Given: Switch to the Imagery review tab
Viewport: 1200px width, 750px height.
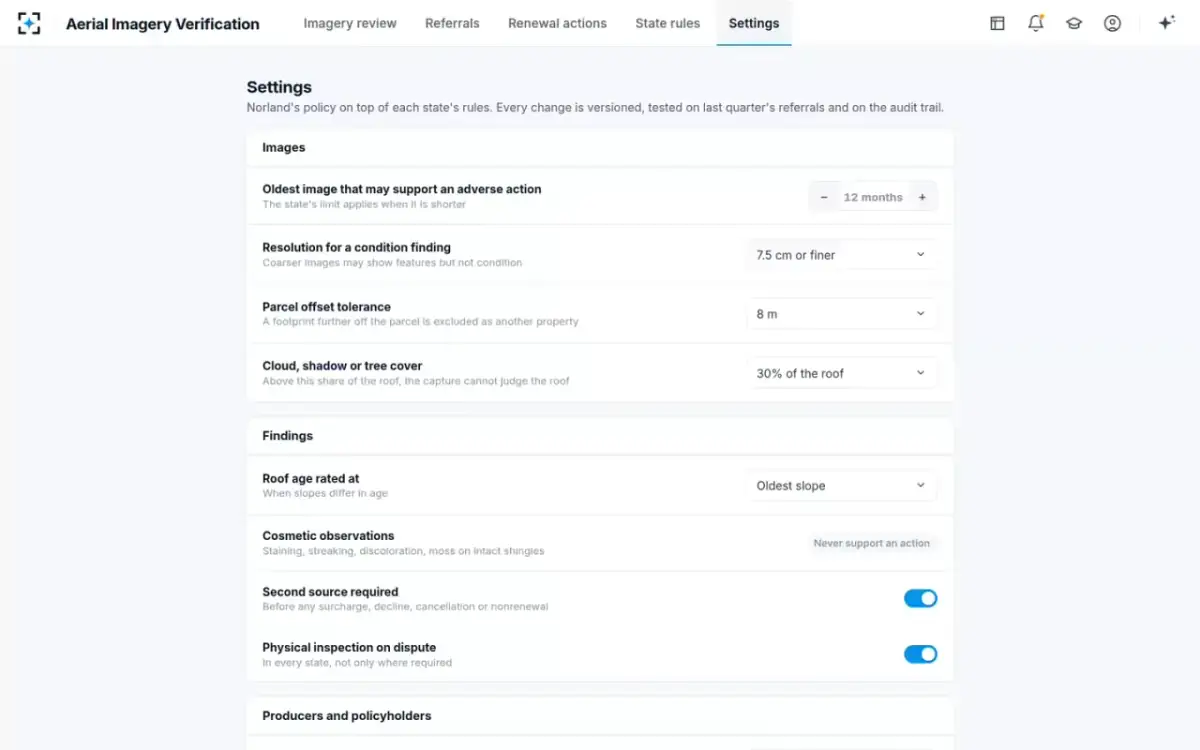Looking at the screenshot, I should tap(350, 23).
